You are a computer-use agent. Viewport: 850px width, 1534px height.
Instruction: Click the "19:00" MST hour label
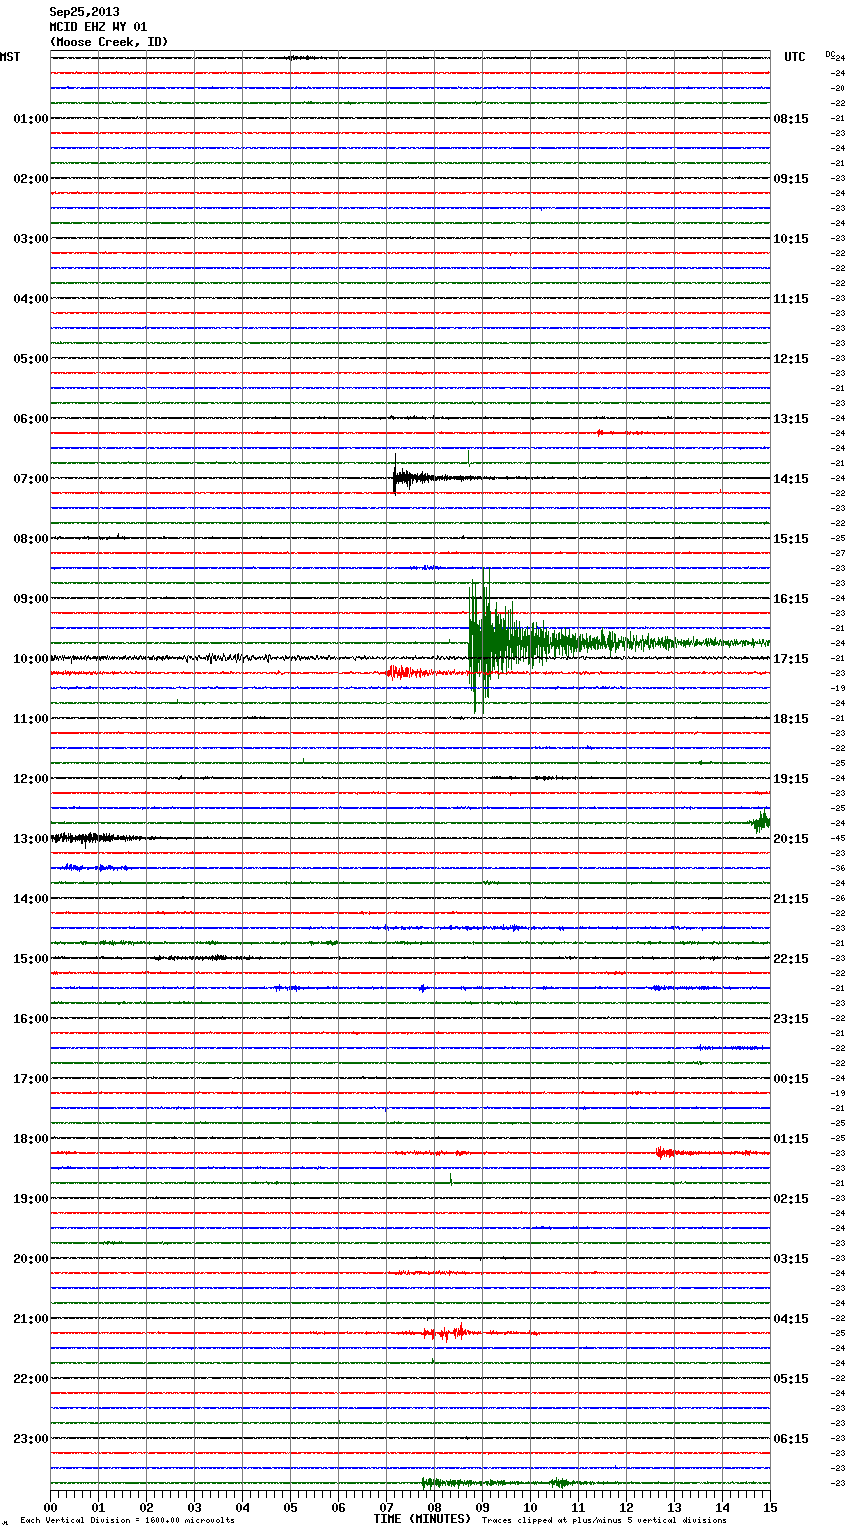point(31,1199)
